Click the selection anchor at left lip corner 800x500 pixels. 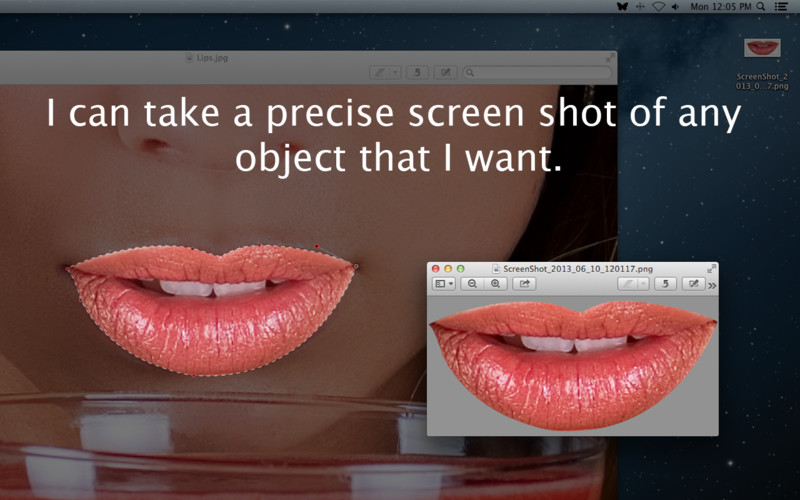coord(68,268)
